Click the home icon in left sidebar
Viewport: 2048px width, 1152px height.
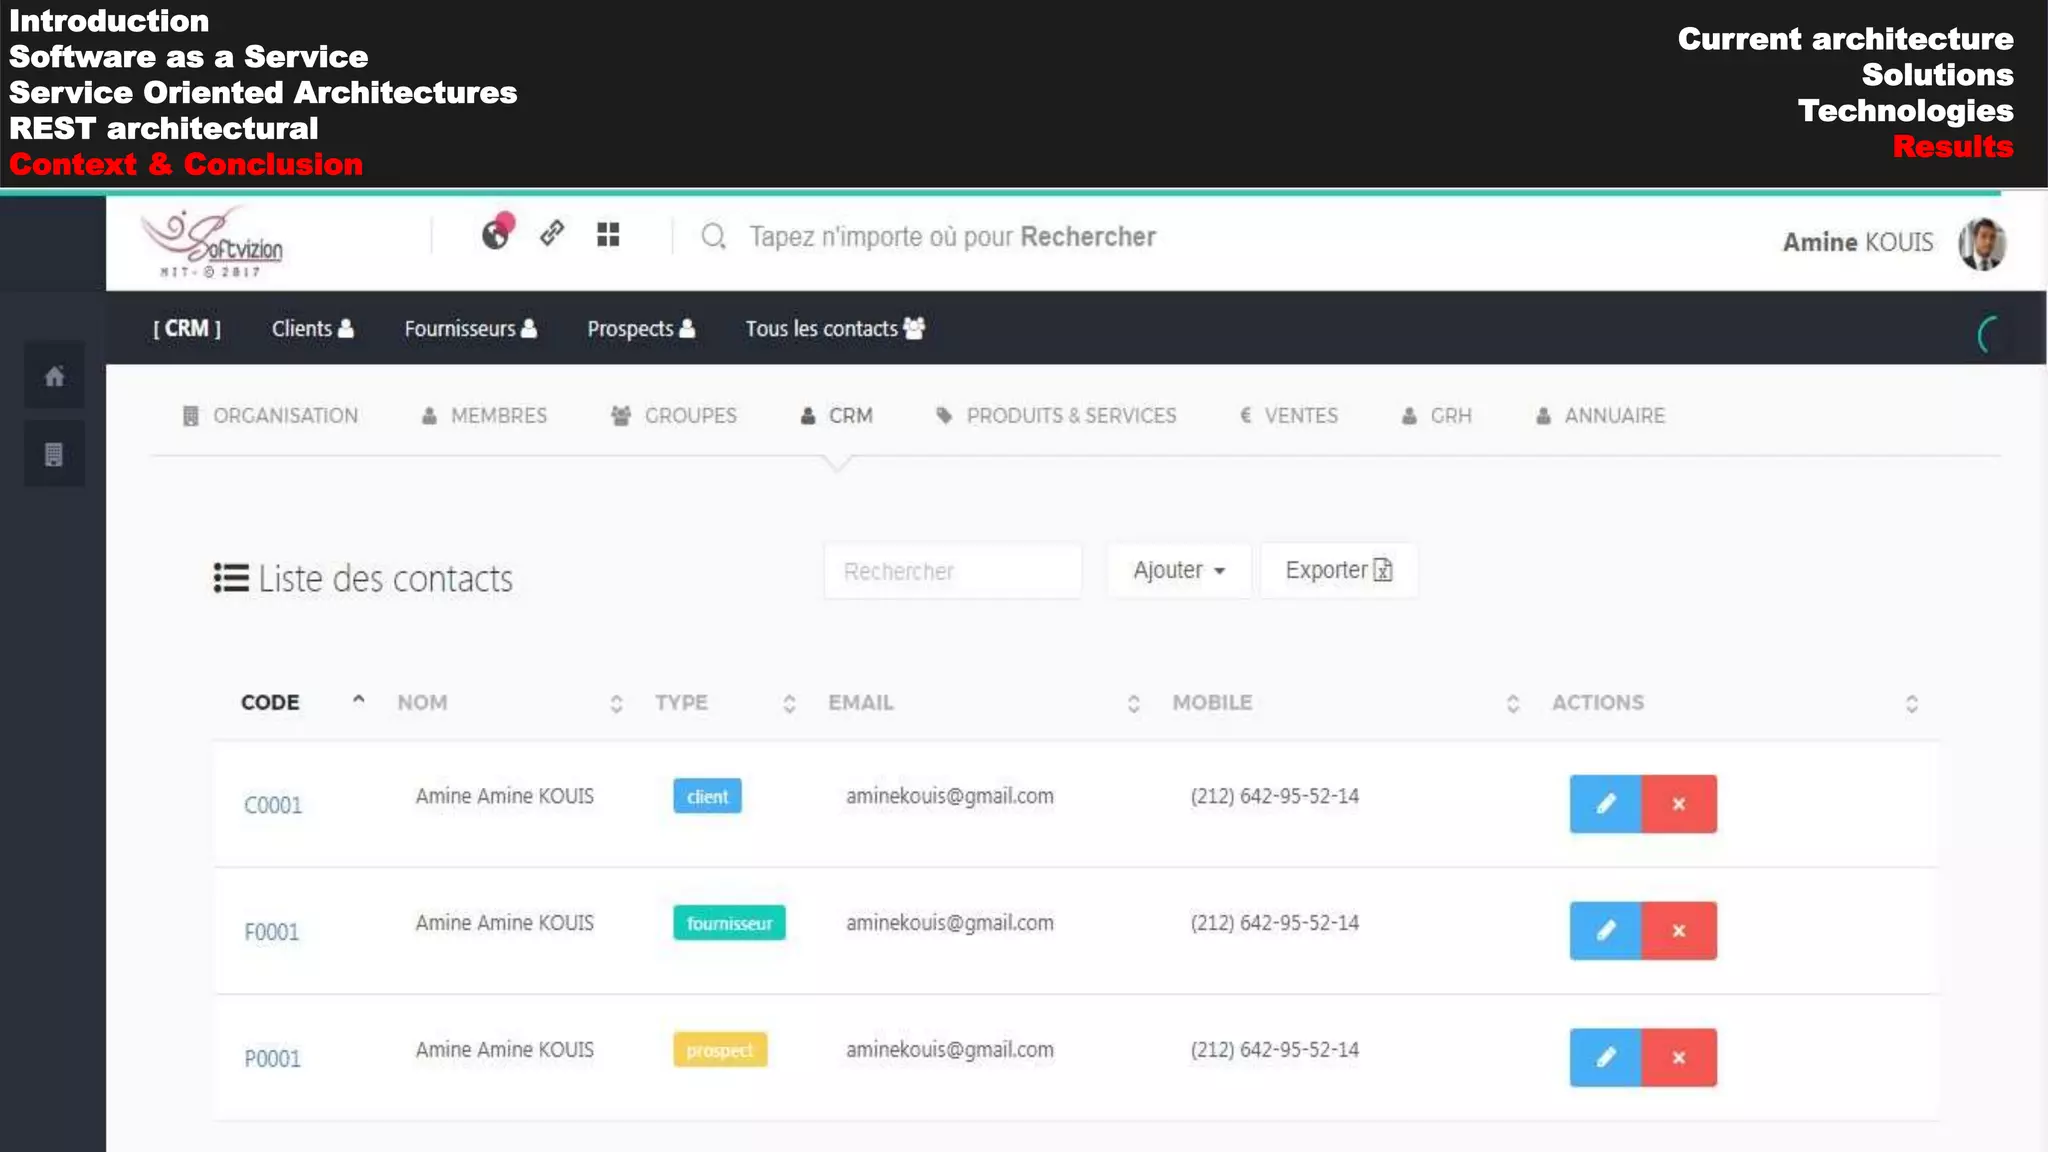(54, 377)
